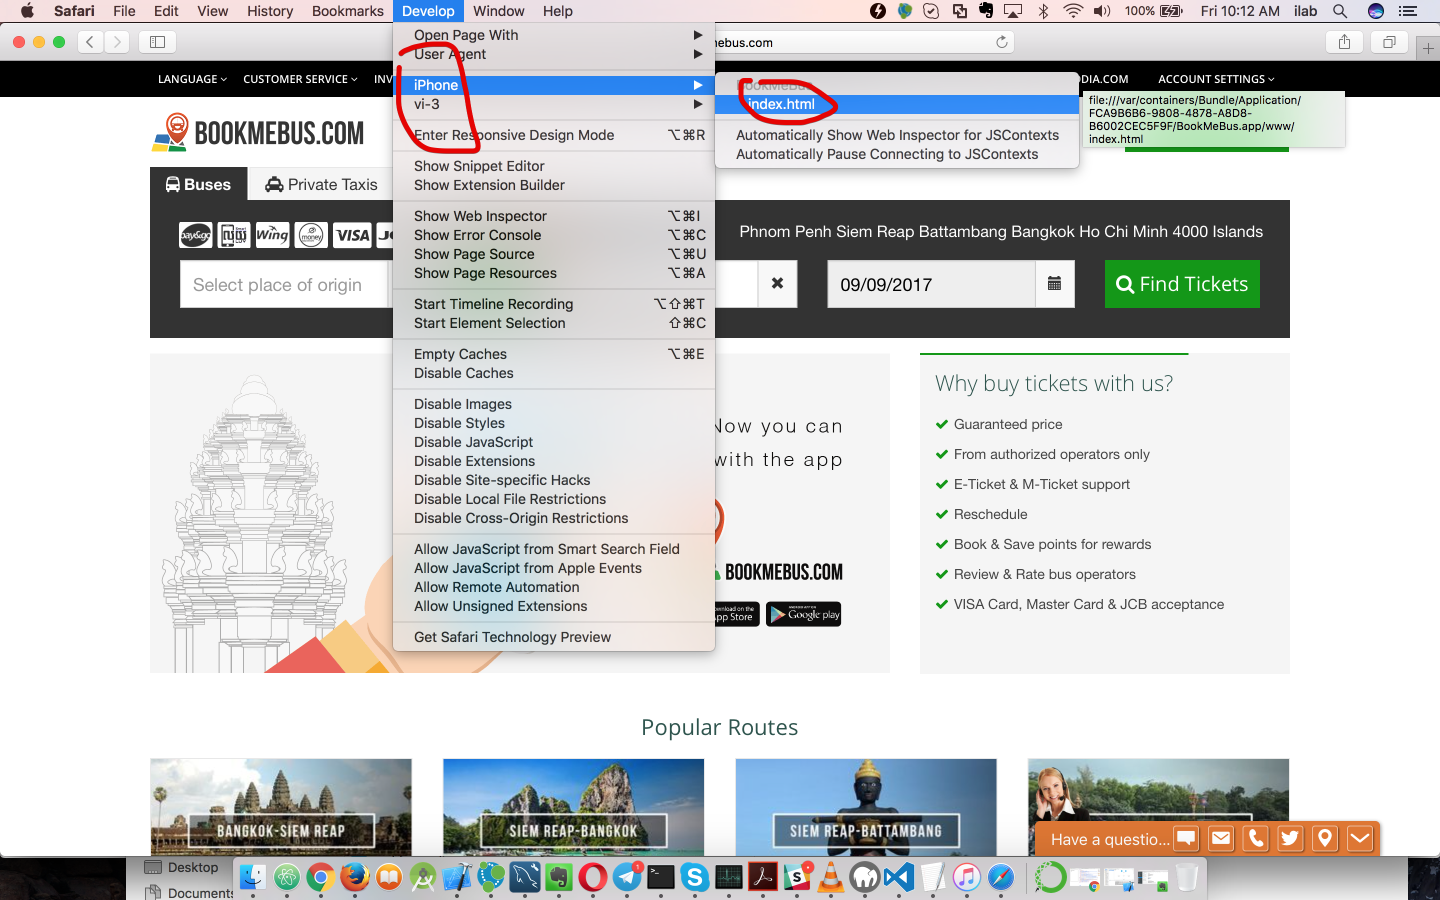Open Evernote from the Dock
Screen dimensions: 1440x900
point(558,878)
